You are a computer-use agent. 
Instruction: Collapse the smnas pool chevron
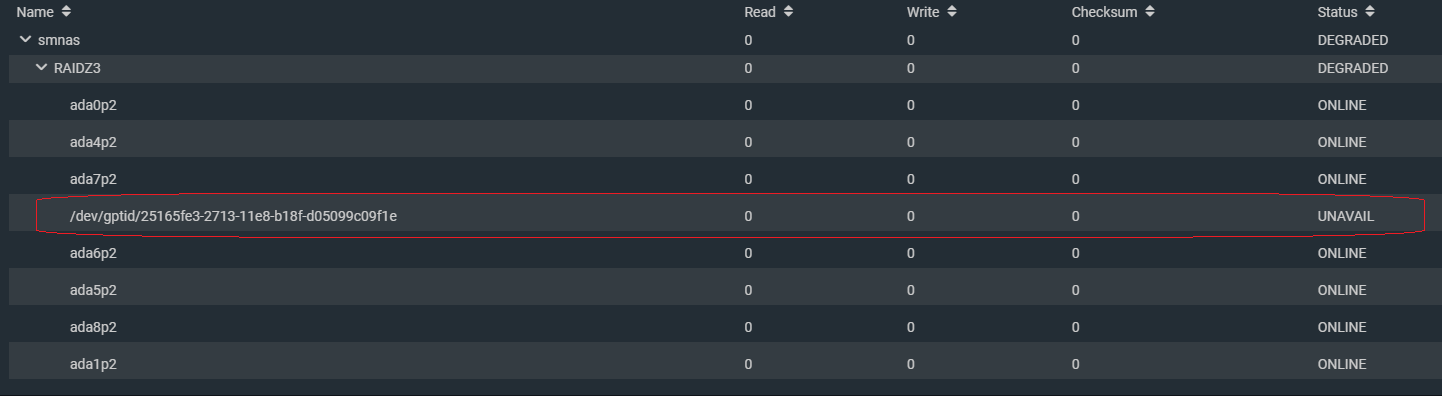(x=24, y=40)
